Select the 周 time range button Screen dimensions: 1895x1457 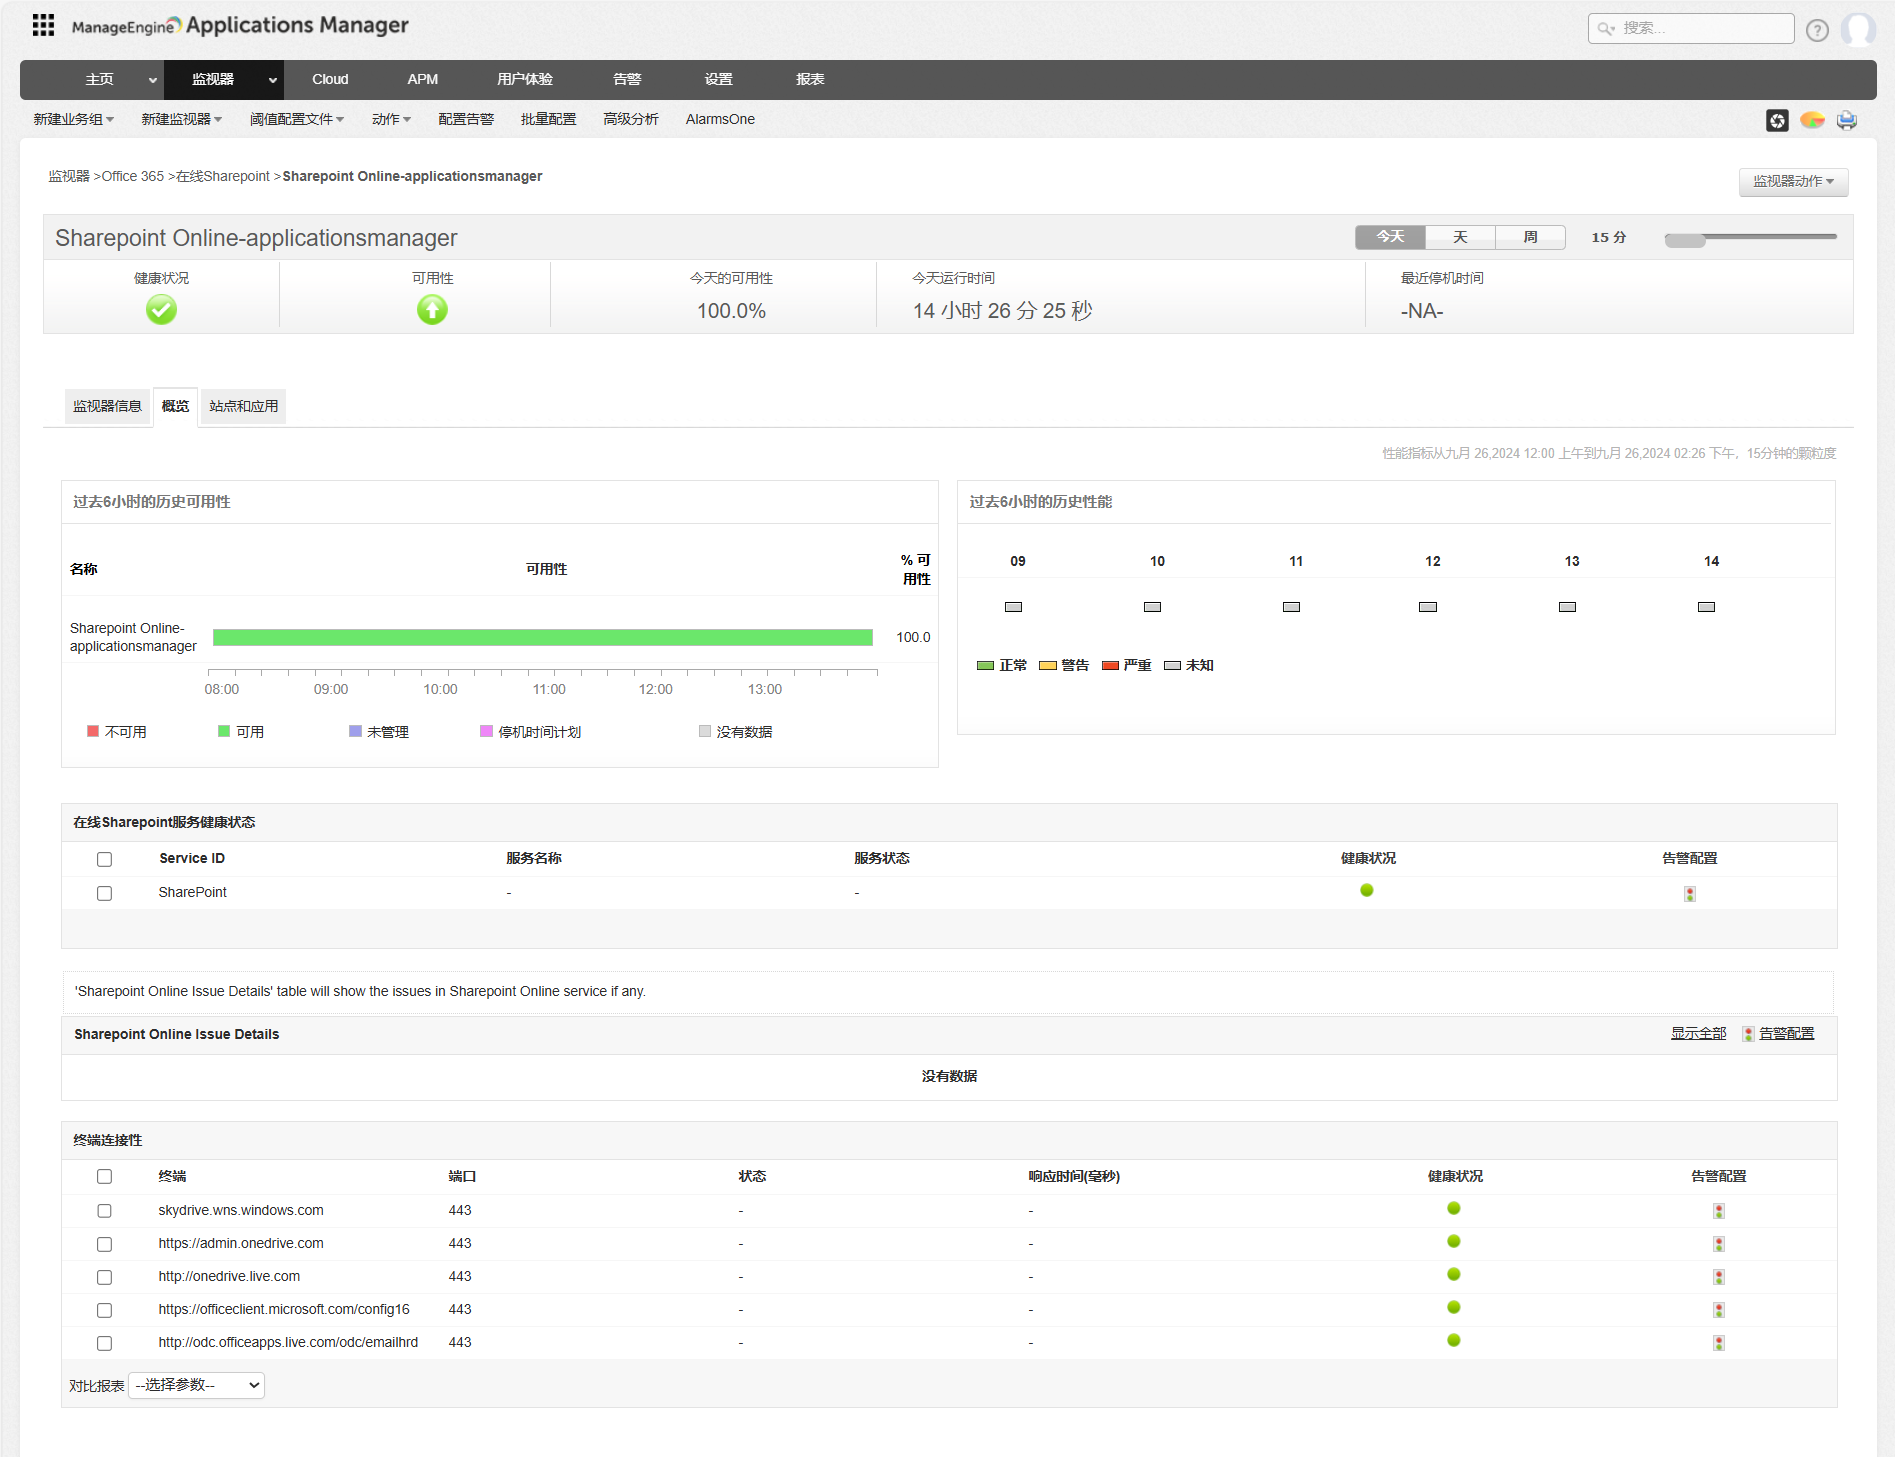click(x=1529, y=237)
